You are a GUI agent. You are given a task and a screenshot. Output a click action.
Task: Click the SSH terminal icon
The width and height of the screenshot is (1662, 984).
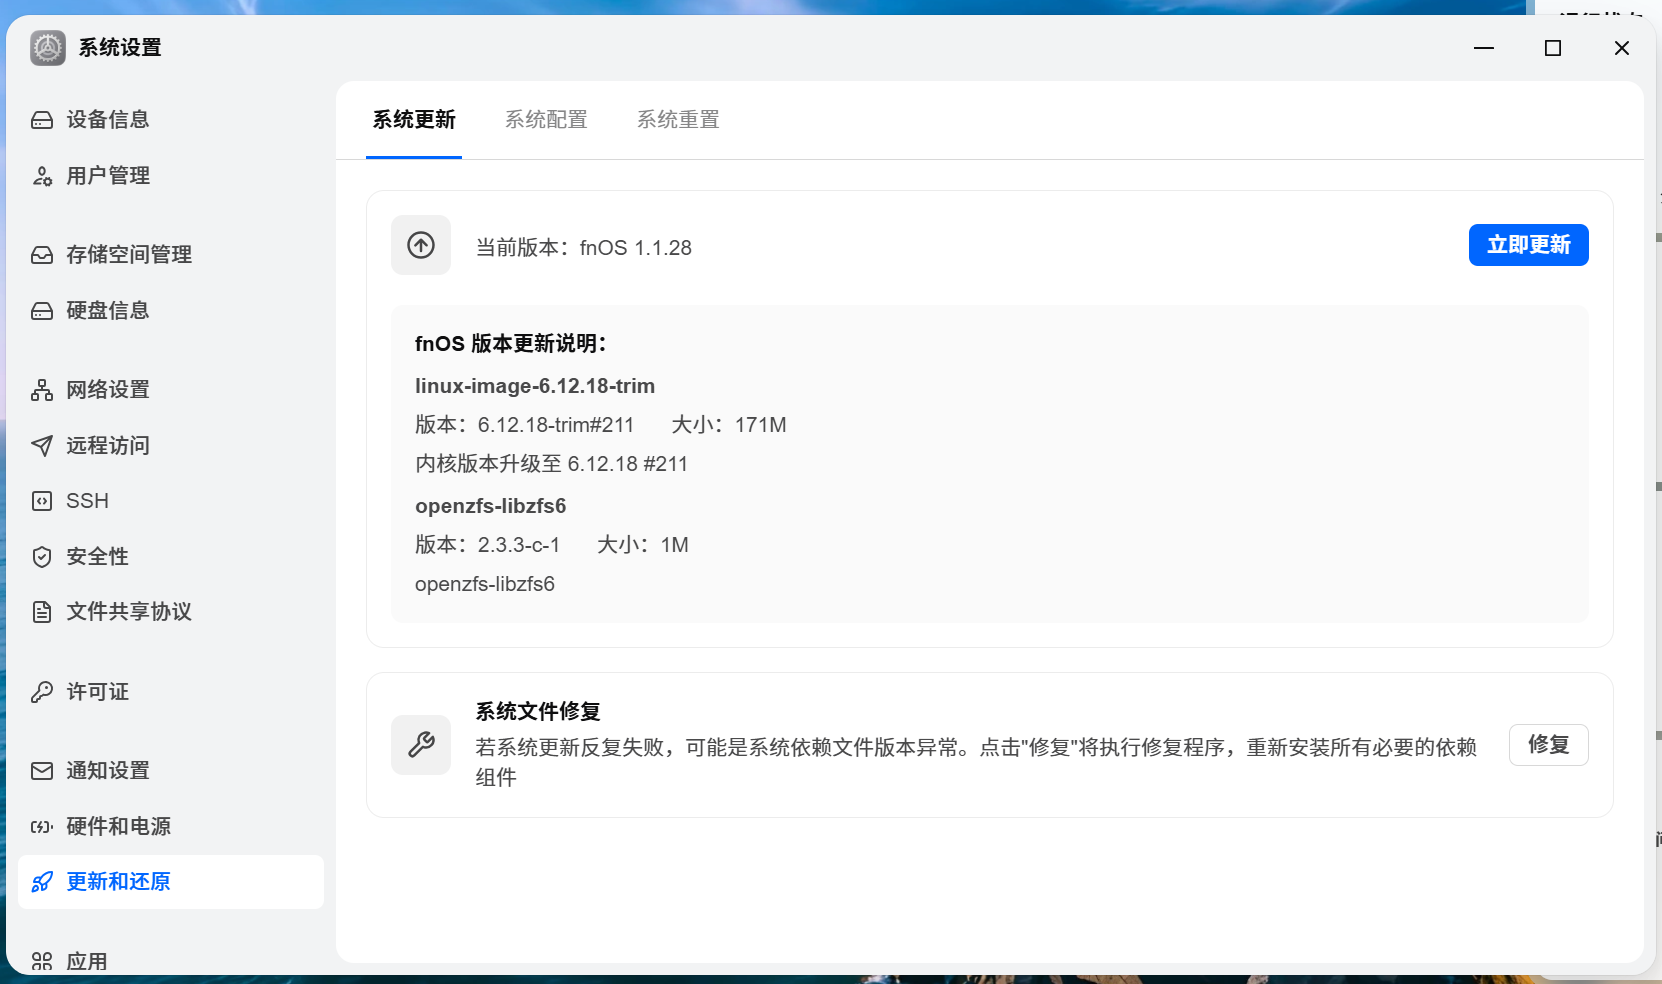(42, 501)
